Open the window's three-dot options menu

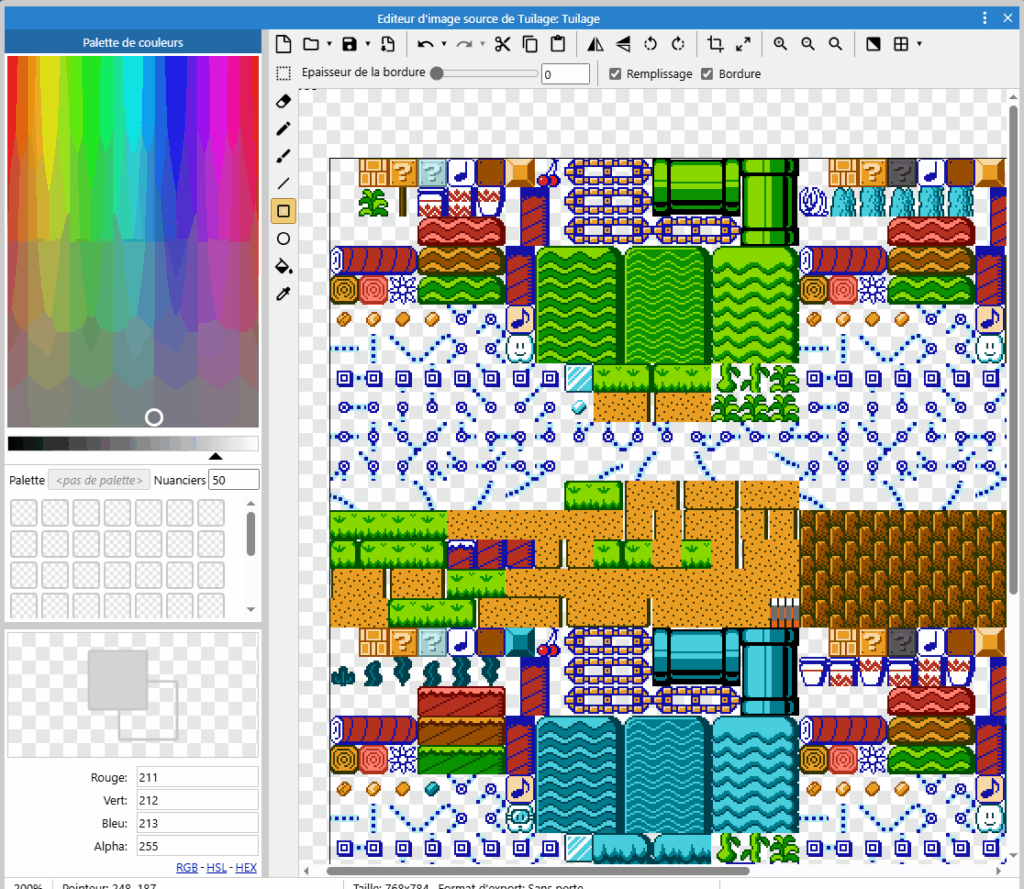click(x=985, y=18)
